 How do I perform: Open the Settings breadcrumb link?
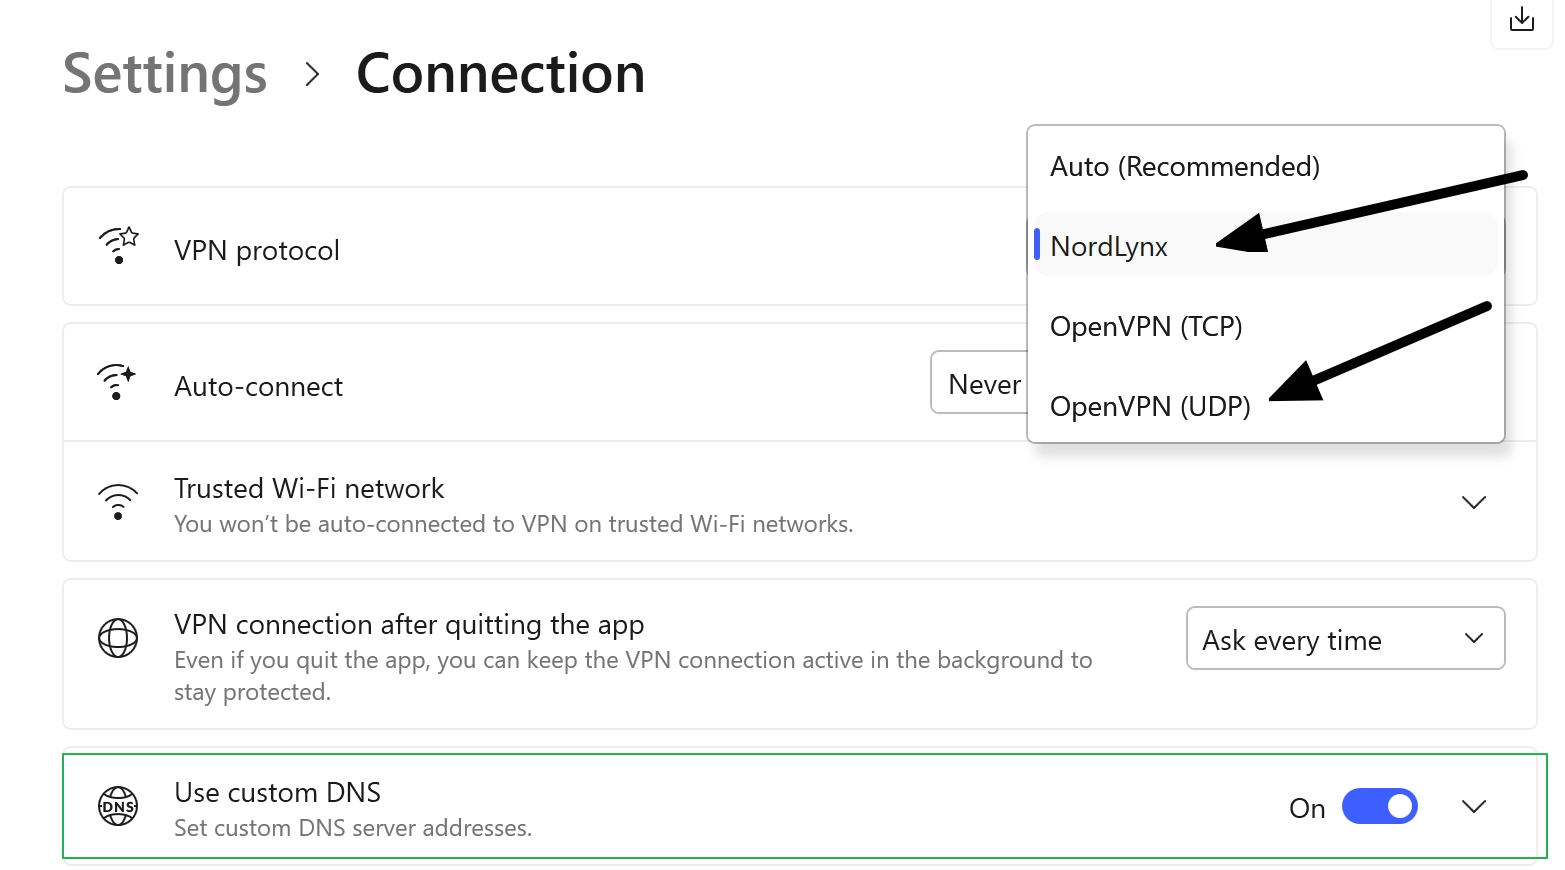pyautogui.click(x=164, y=73)
